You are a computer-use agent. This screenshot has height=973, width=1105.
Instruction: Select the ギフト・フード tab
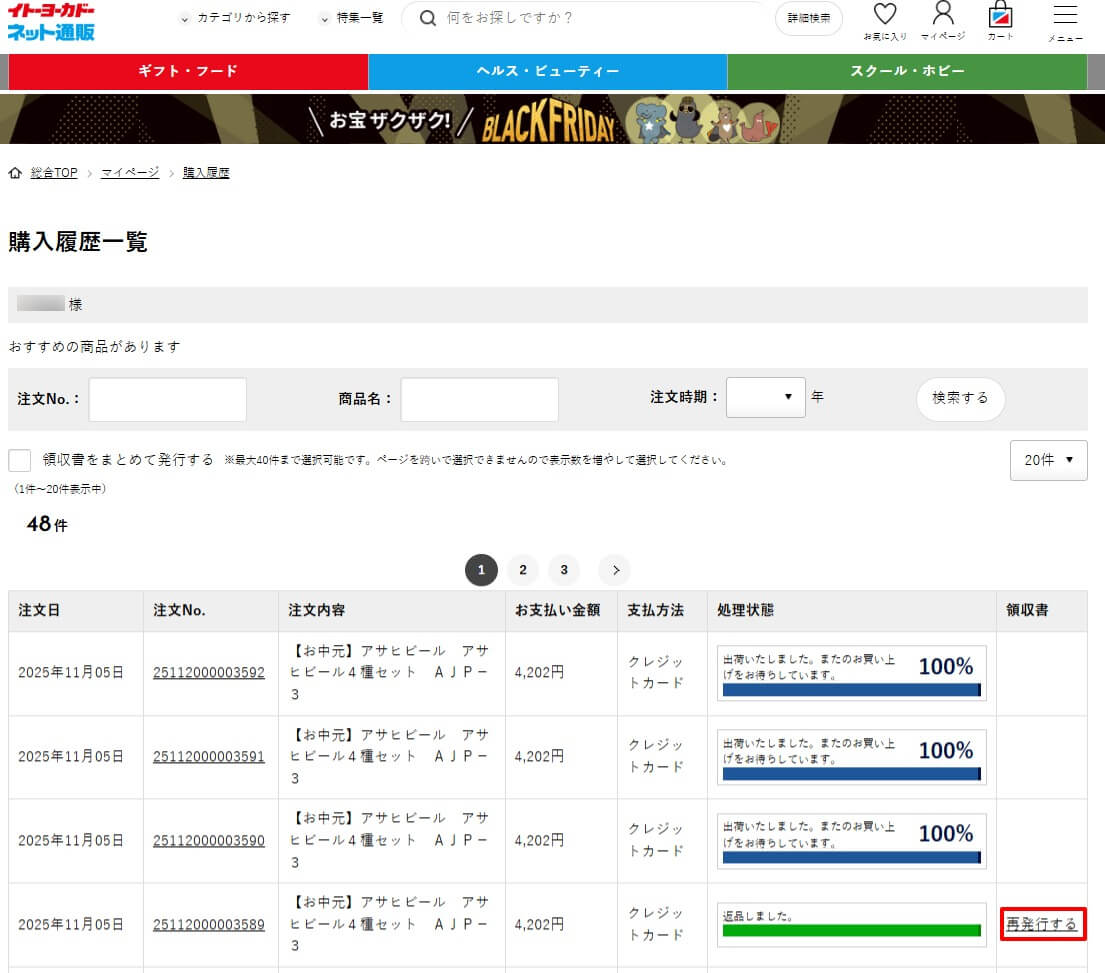(188, 72)
